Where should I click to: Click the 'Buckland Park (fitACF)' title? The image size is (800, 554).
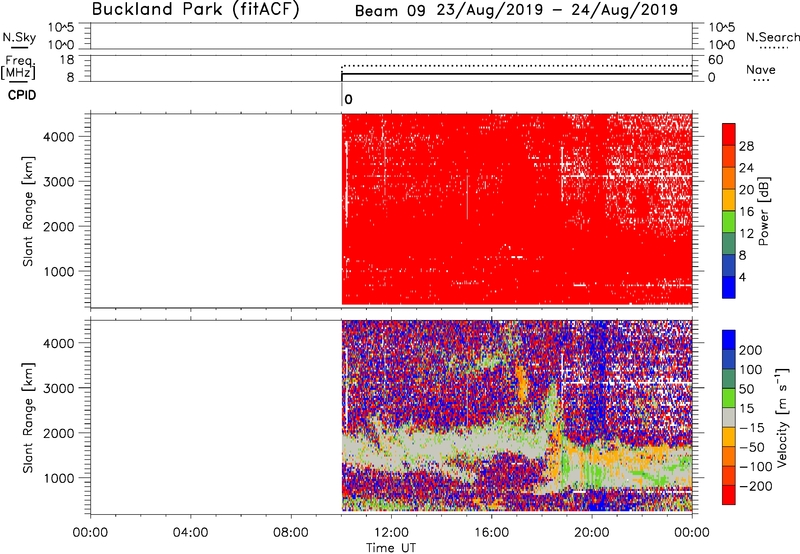click(x=195, y=9)
